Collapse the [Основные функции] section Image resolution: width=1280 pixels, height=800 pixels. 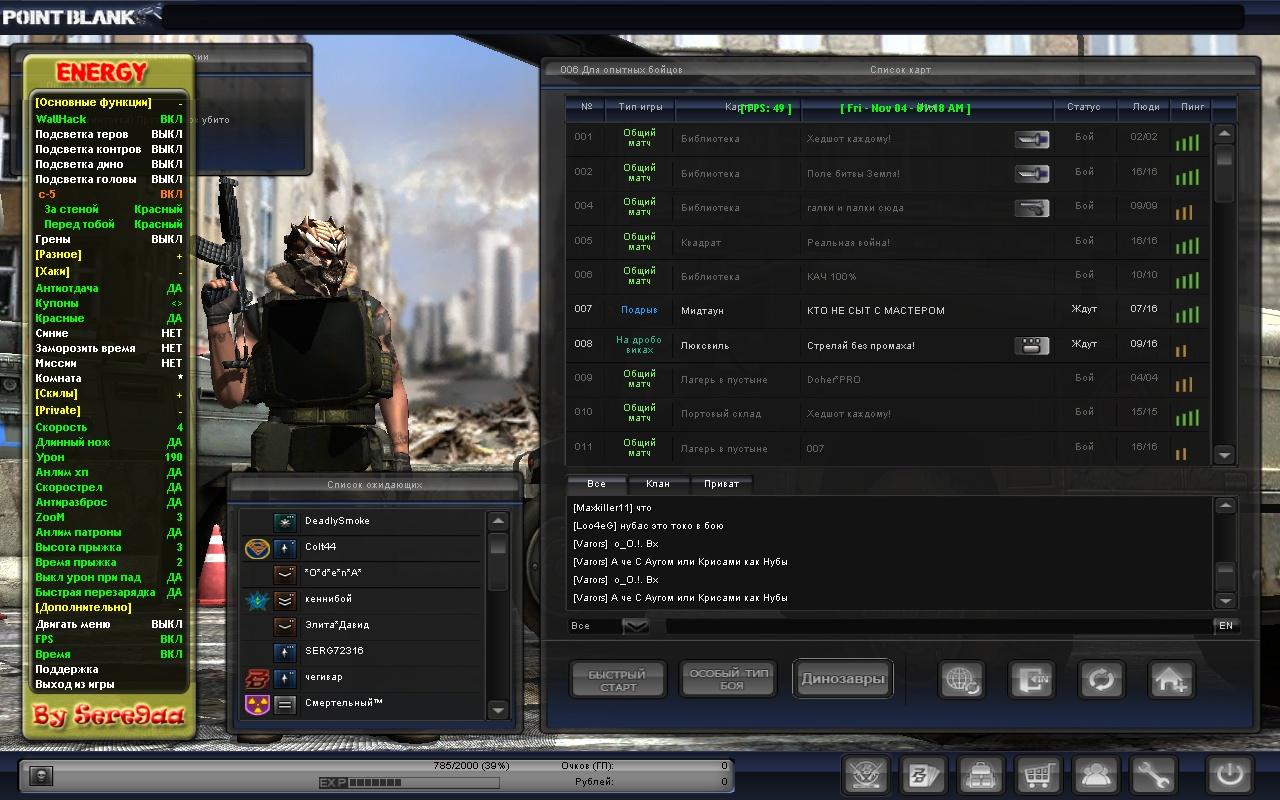click(108, 102)
